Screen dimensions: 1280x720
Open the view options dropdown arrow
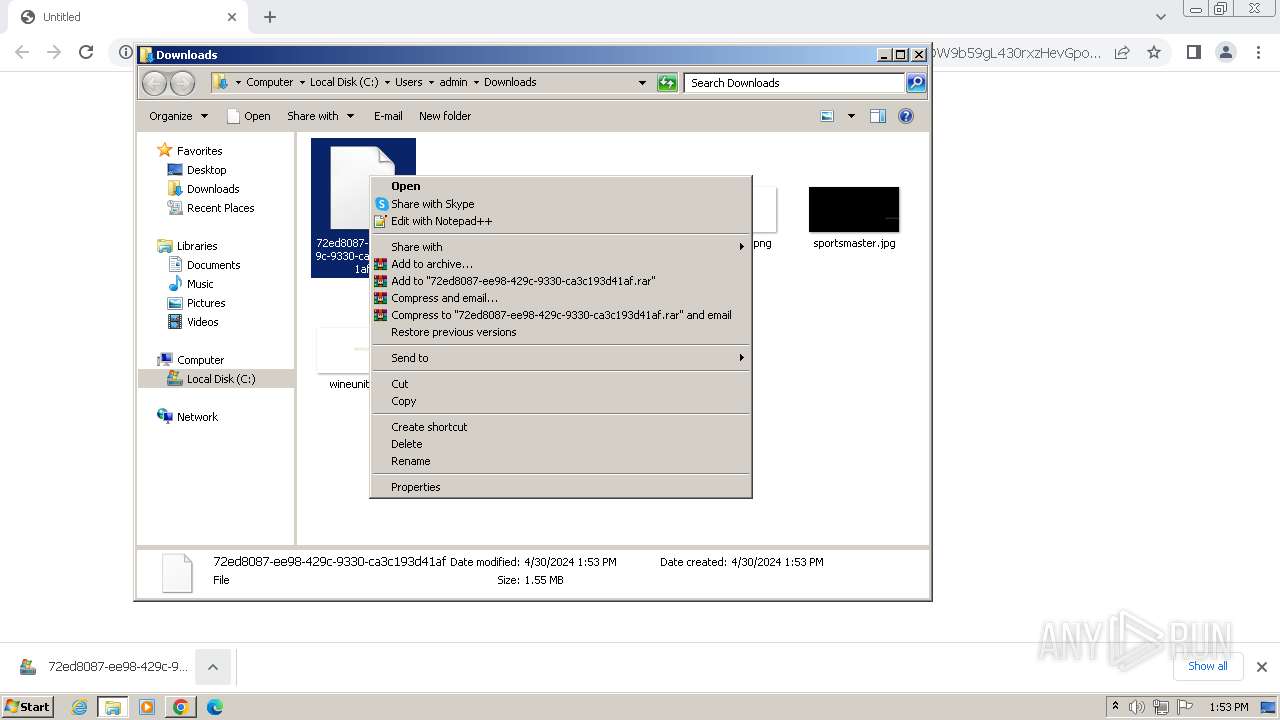pos(851,116)
